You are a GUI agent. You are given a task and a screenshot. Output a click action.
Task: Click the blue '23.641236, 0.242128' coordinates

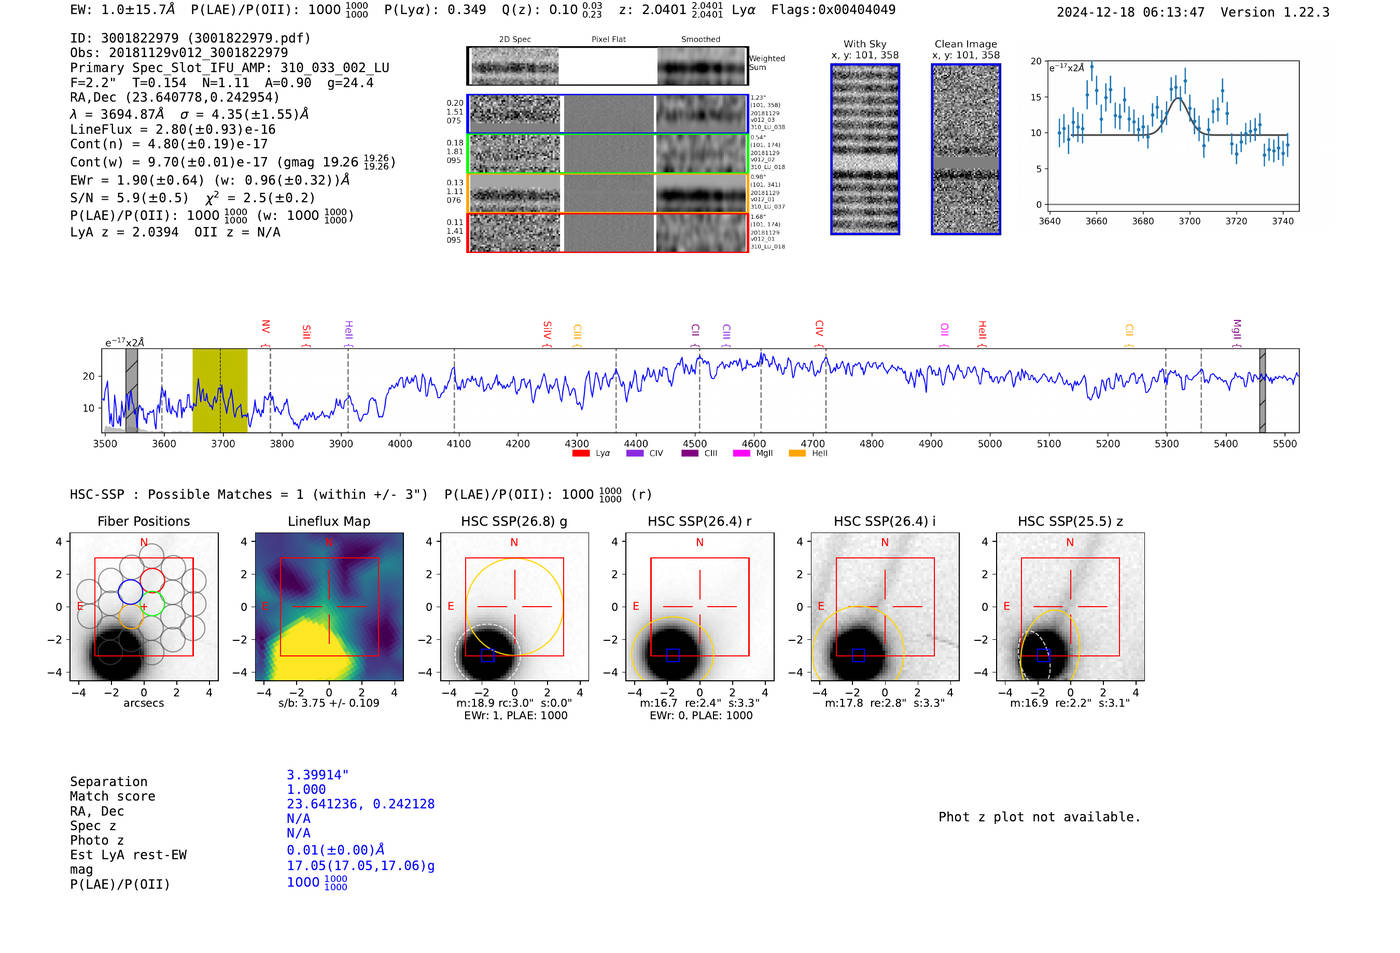[x=361, y=804]
